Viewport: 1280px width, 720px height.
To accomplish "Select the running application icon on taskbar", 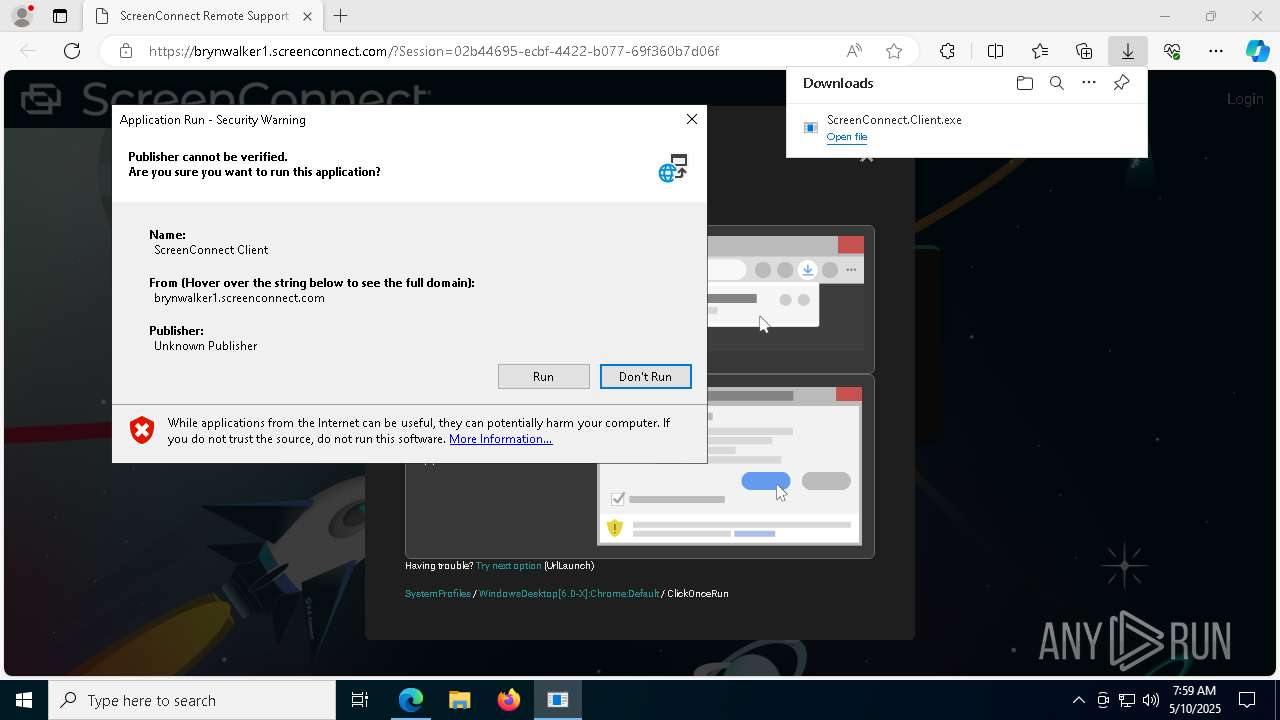I will point(557,700).
